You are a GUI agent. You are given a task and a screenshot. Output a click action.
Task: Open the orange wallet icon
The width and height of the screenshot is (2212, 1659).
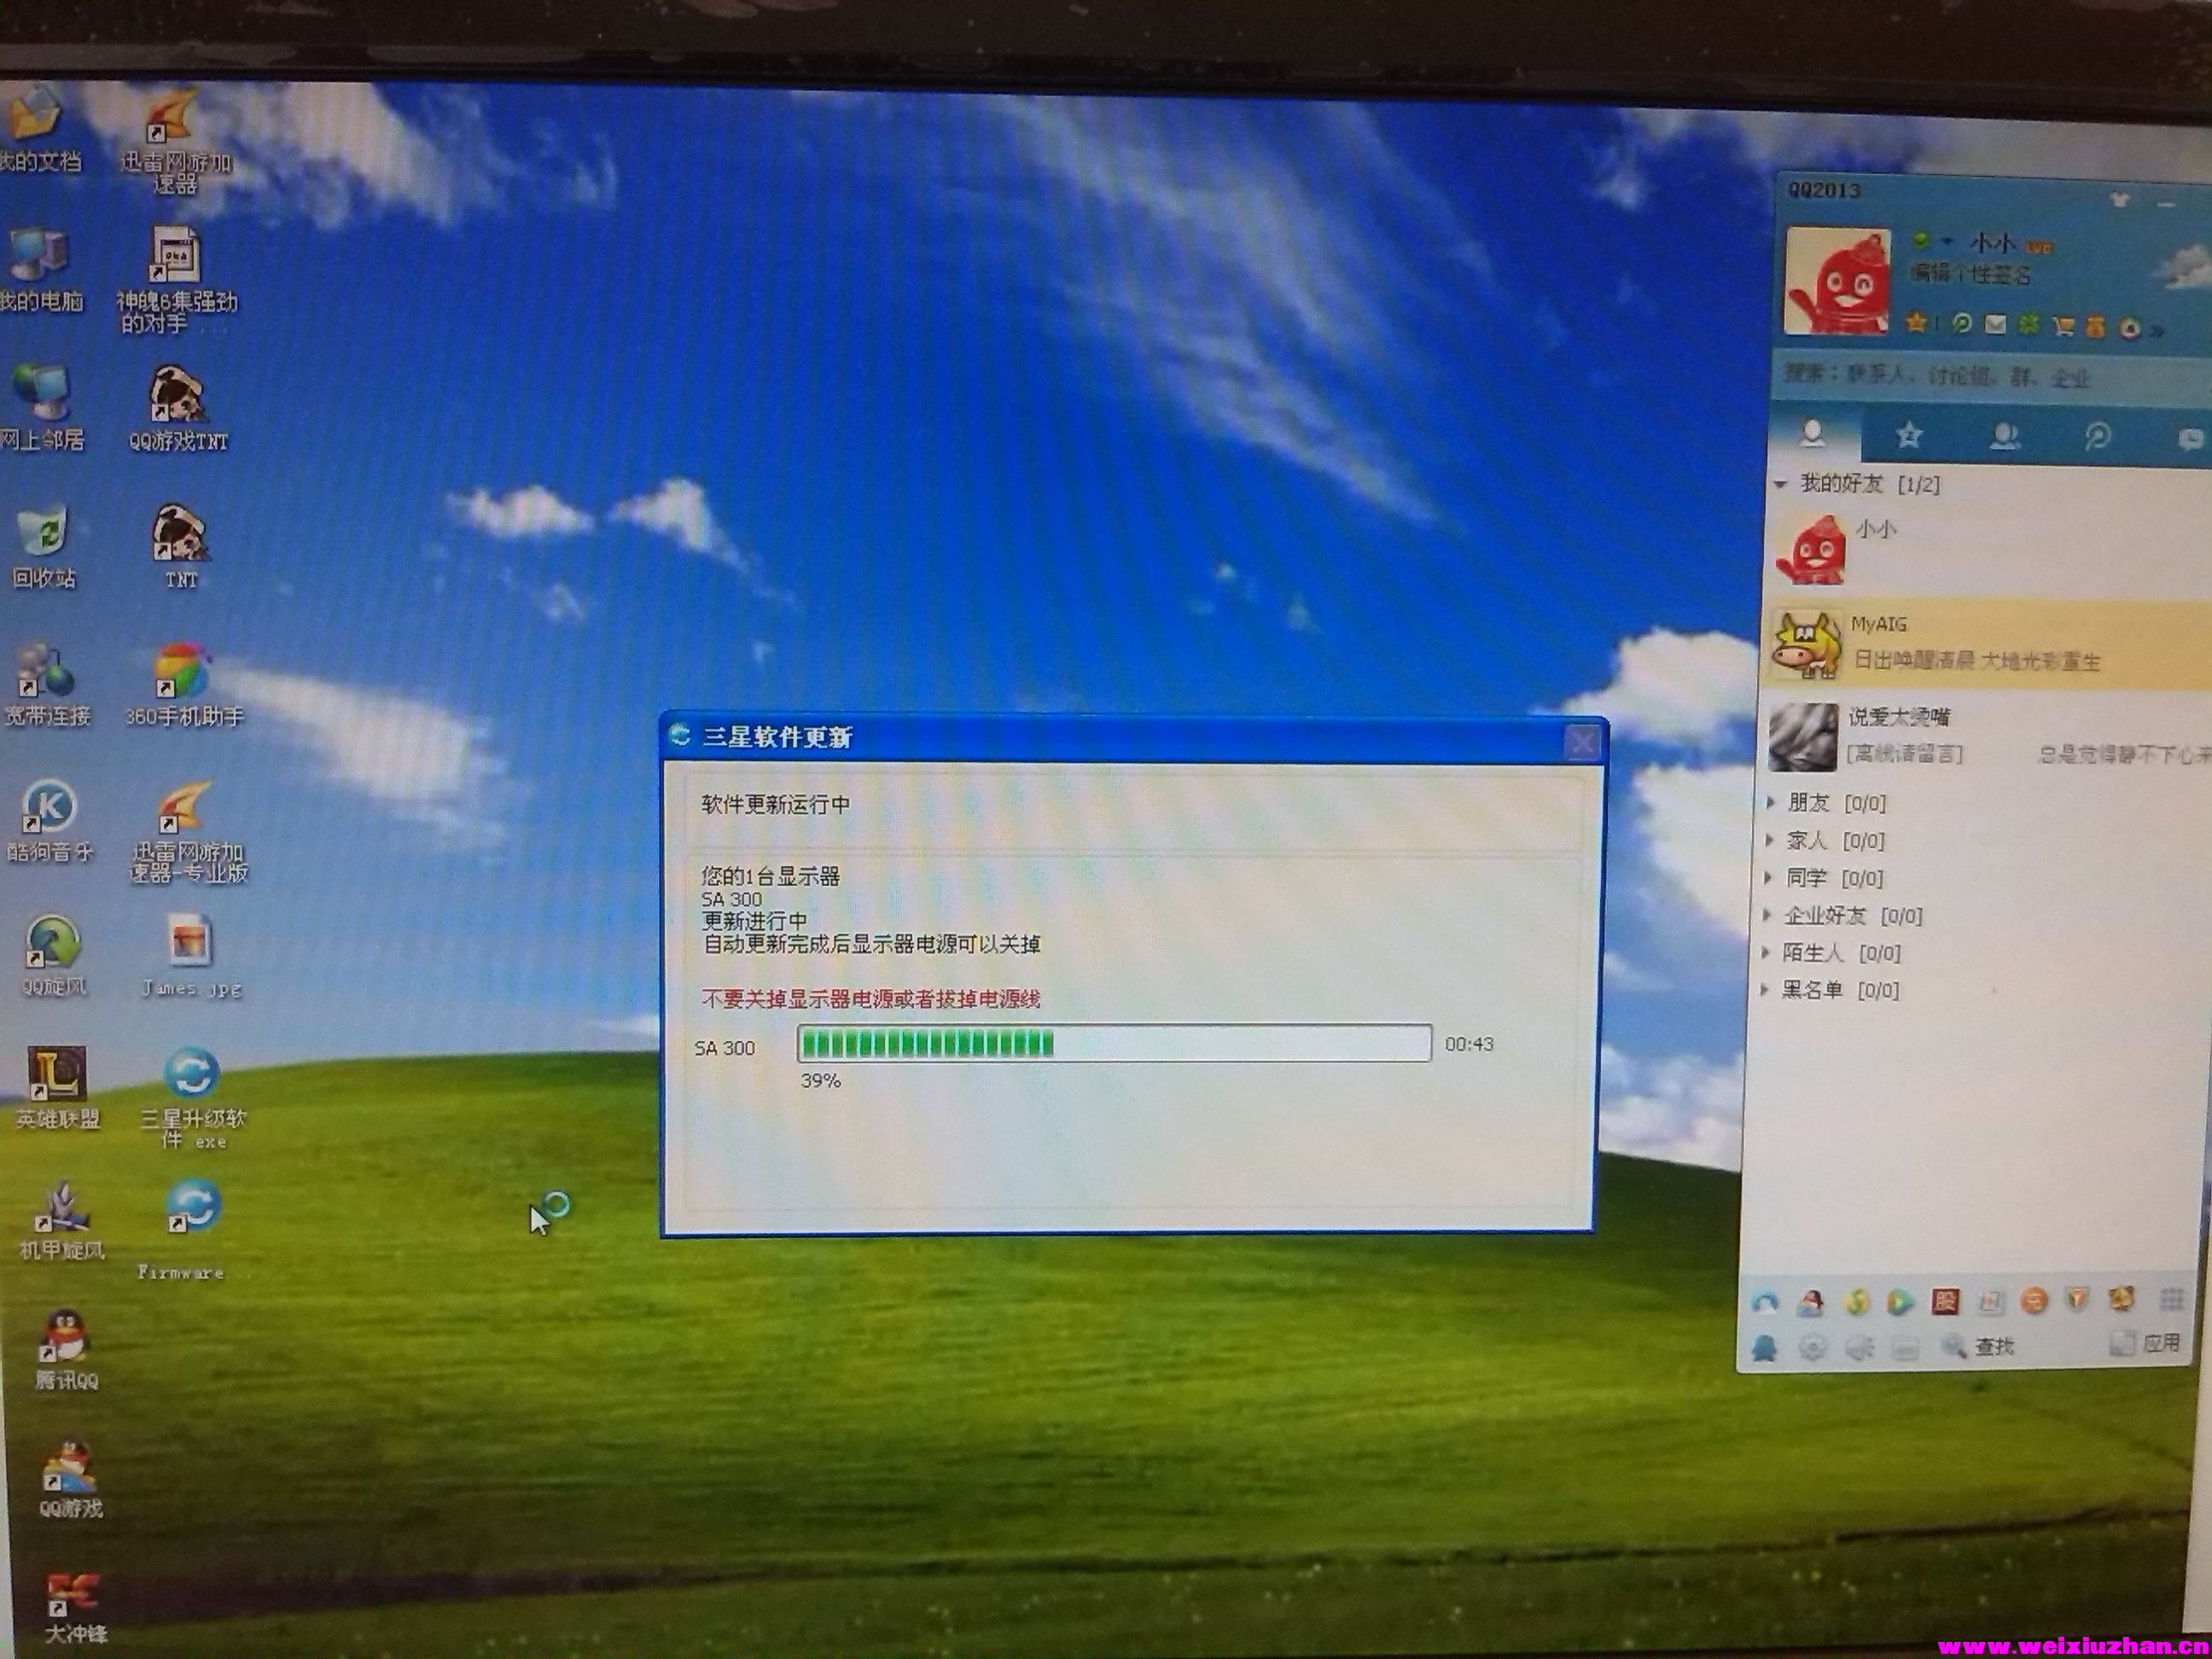tap(2097, 326)
